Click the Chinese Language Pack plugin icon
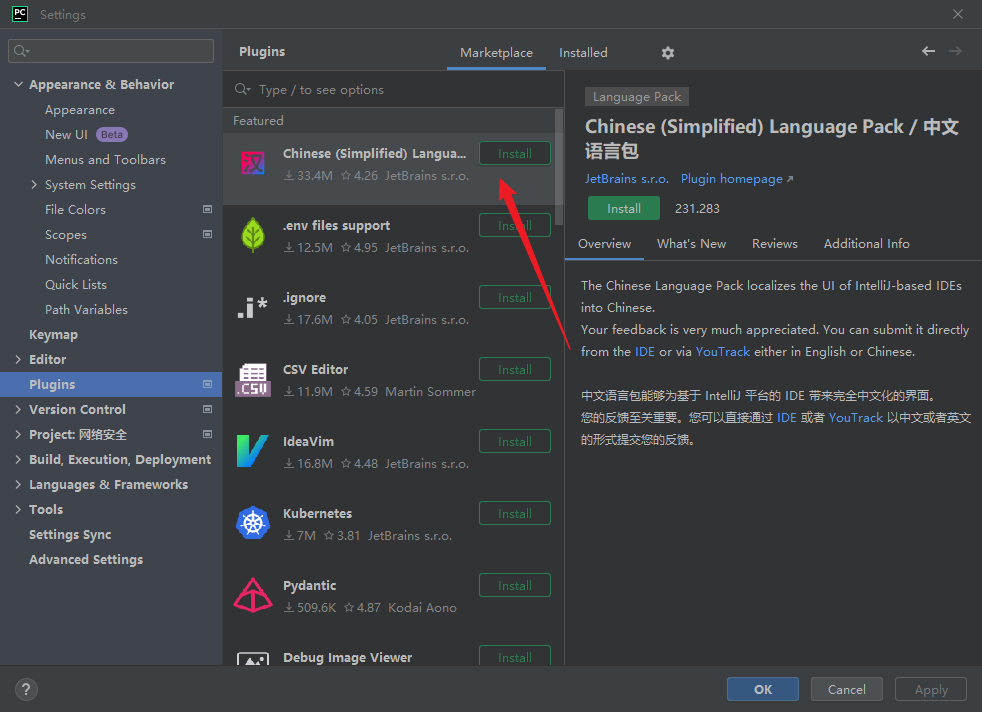Screen dimensions: 982x712 pyautogui.click(x=253, y=163)
